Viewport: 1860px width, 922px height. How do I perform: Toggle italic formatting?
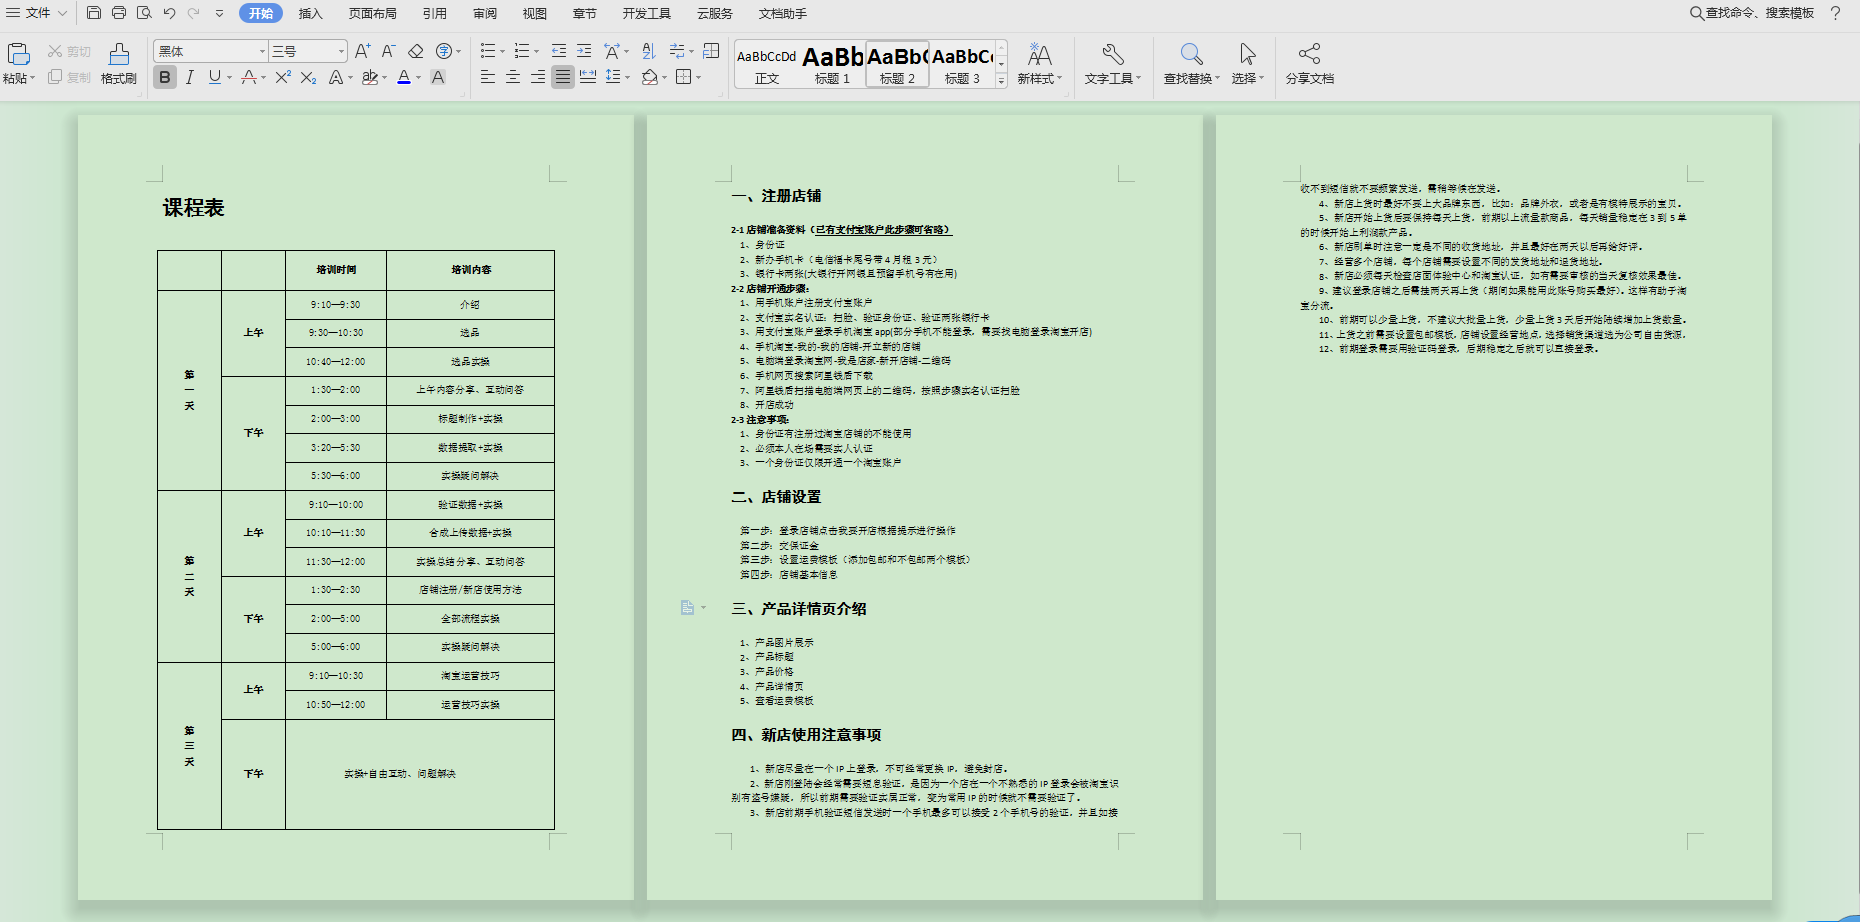pos(190,77)
